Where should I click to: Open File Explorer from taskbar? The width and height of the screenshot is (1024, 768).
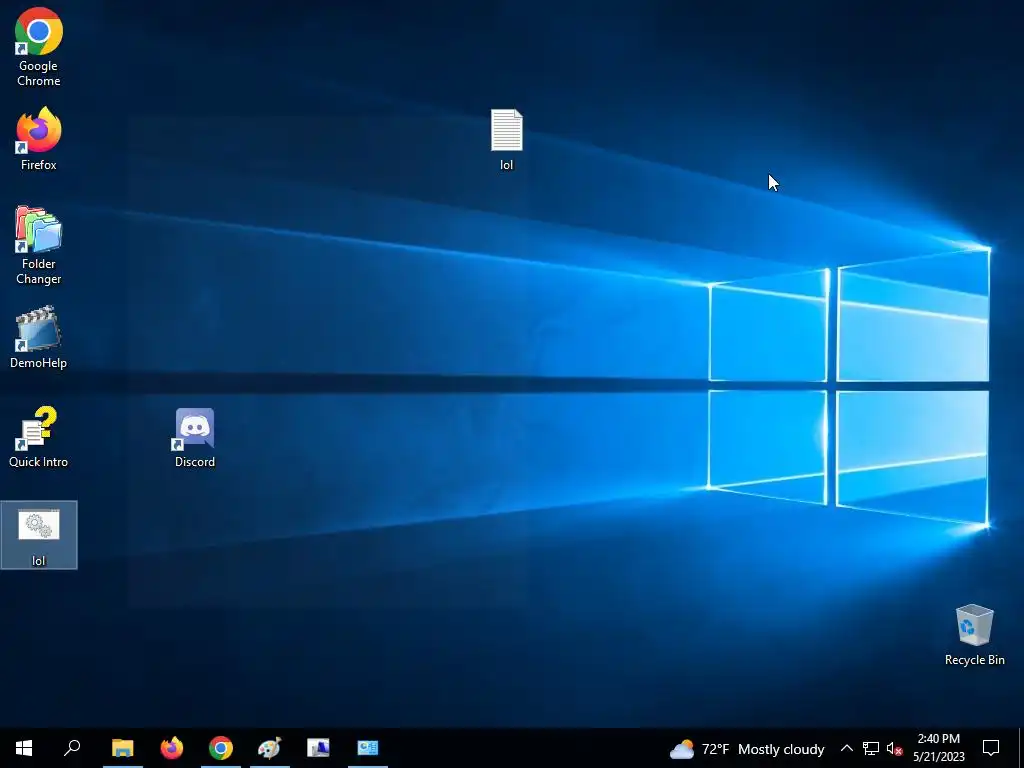(123, 748)
